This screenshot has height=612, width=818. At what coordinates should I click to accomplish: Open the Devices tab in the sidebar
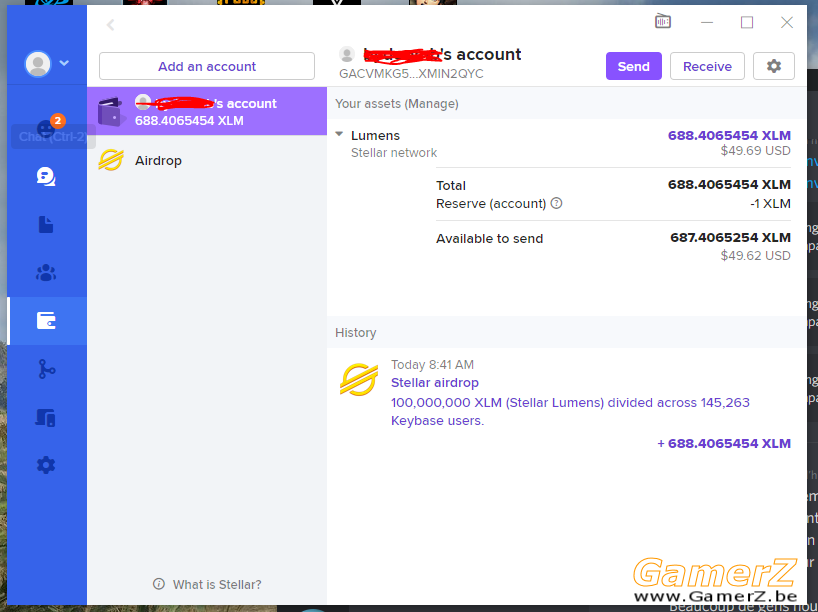45,417
